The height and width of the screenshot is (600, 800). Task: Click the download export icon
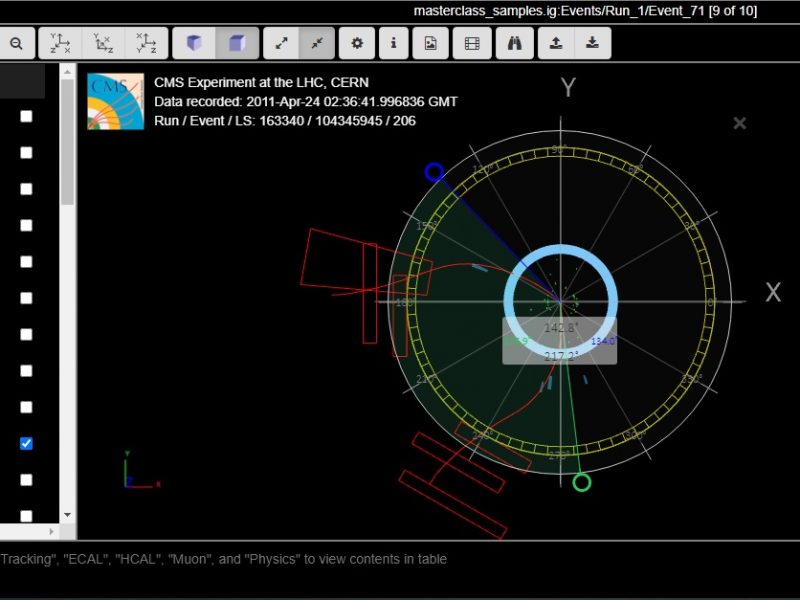click(592, 43)
